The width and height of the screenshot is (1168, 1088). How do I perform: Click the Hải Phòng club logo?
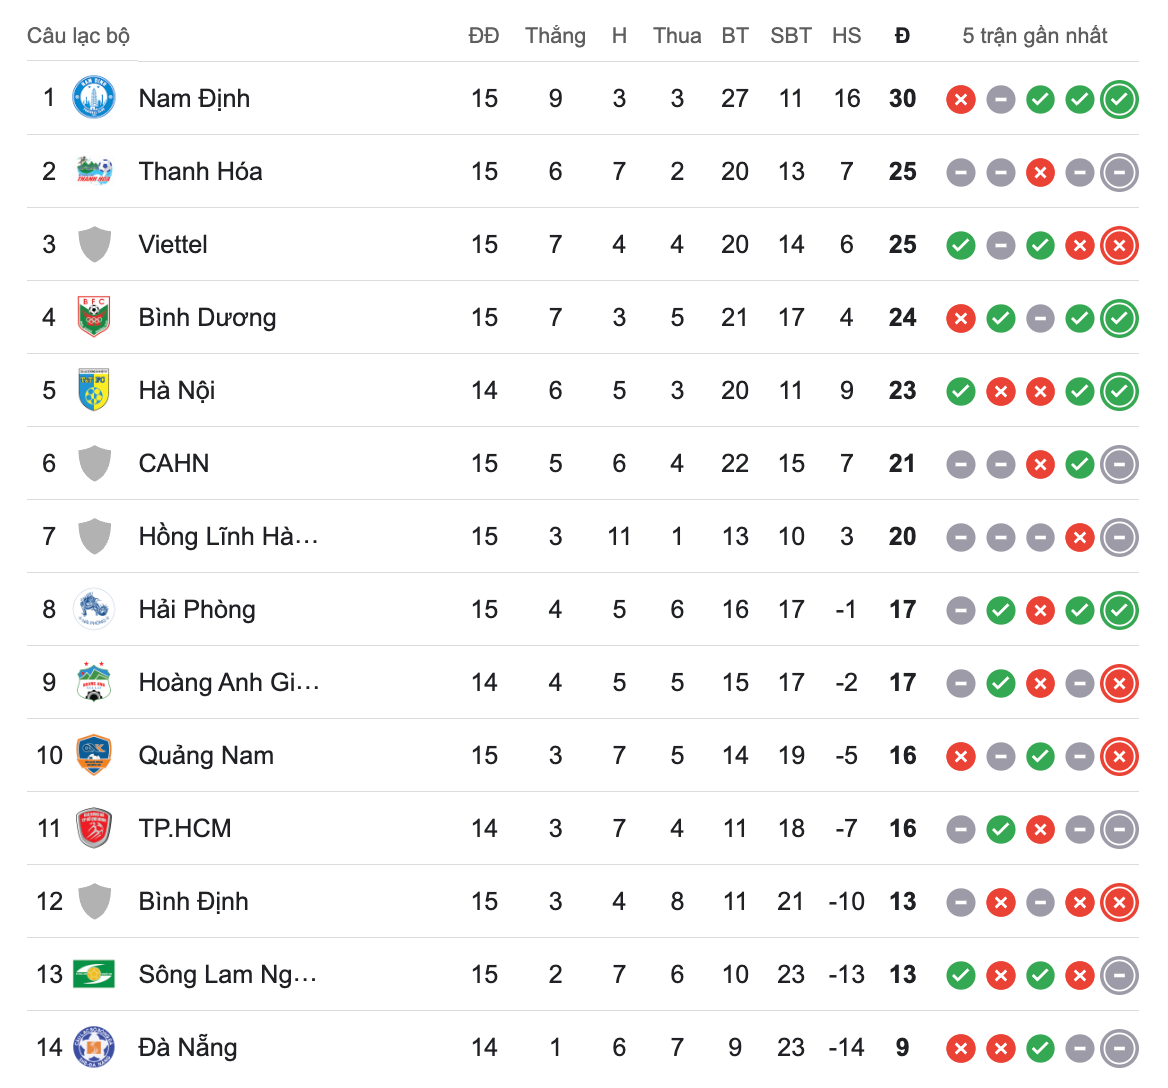point(94,609)
